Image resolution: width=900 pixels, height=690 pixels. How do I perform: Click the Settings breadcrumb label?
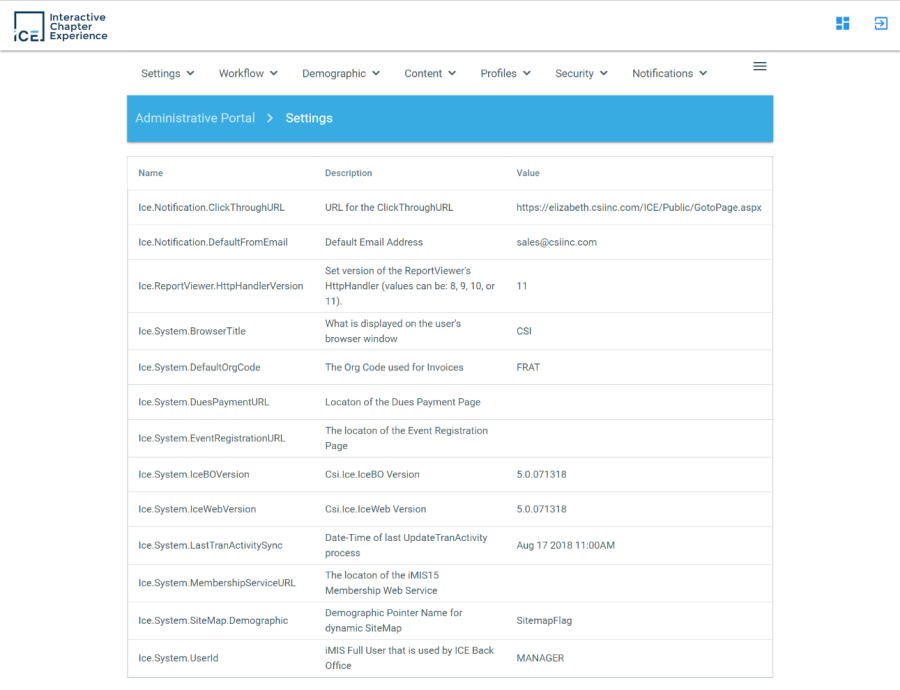309,118
